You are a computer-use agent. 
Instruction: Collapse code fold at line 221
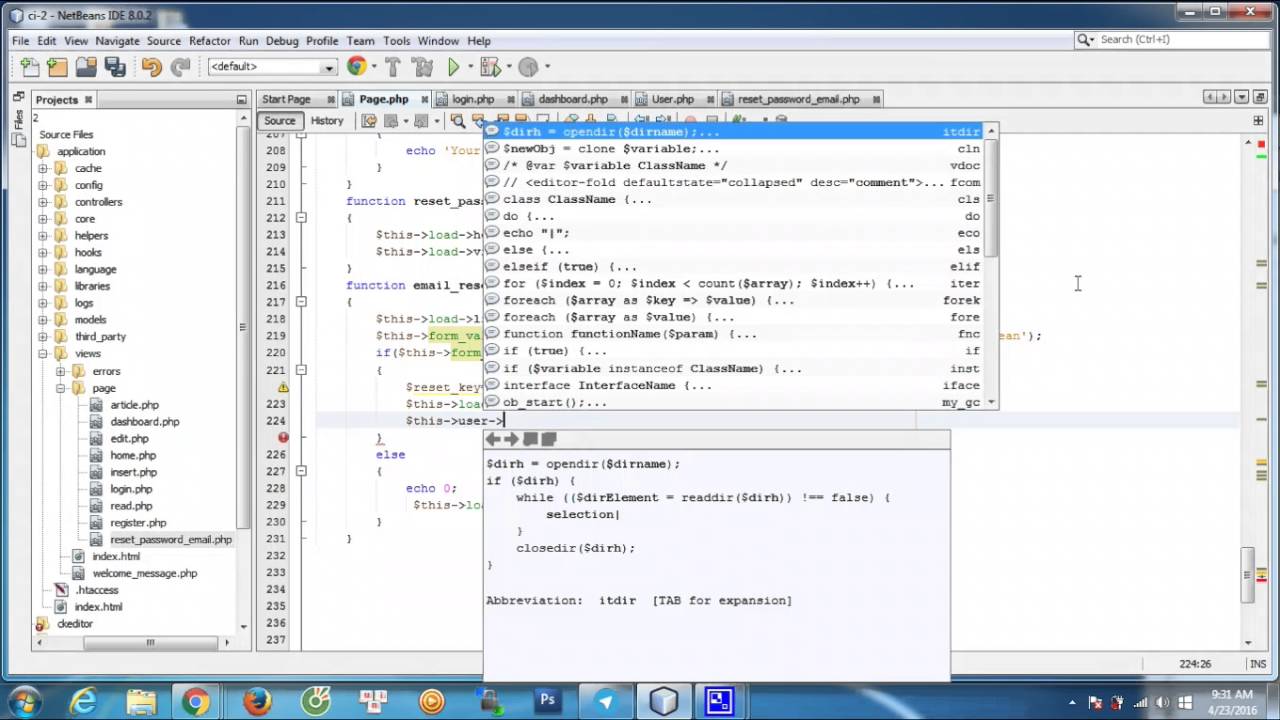click(301, 370)
